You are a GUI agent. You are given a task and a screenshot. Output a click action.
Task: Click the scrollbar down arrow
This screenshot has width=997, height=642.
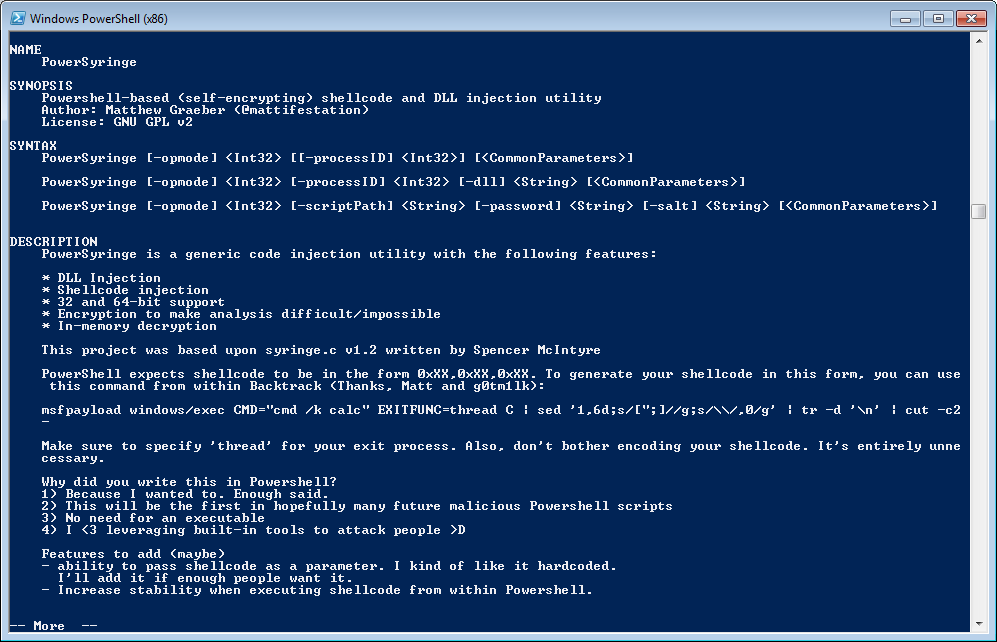pyautogui.click(x=979, y=624)
